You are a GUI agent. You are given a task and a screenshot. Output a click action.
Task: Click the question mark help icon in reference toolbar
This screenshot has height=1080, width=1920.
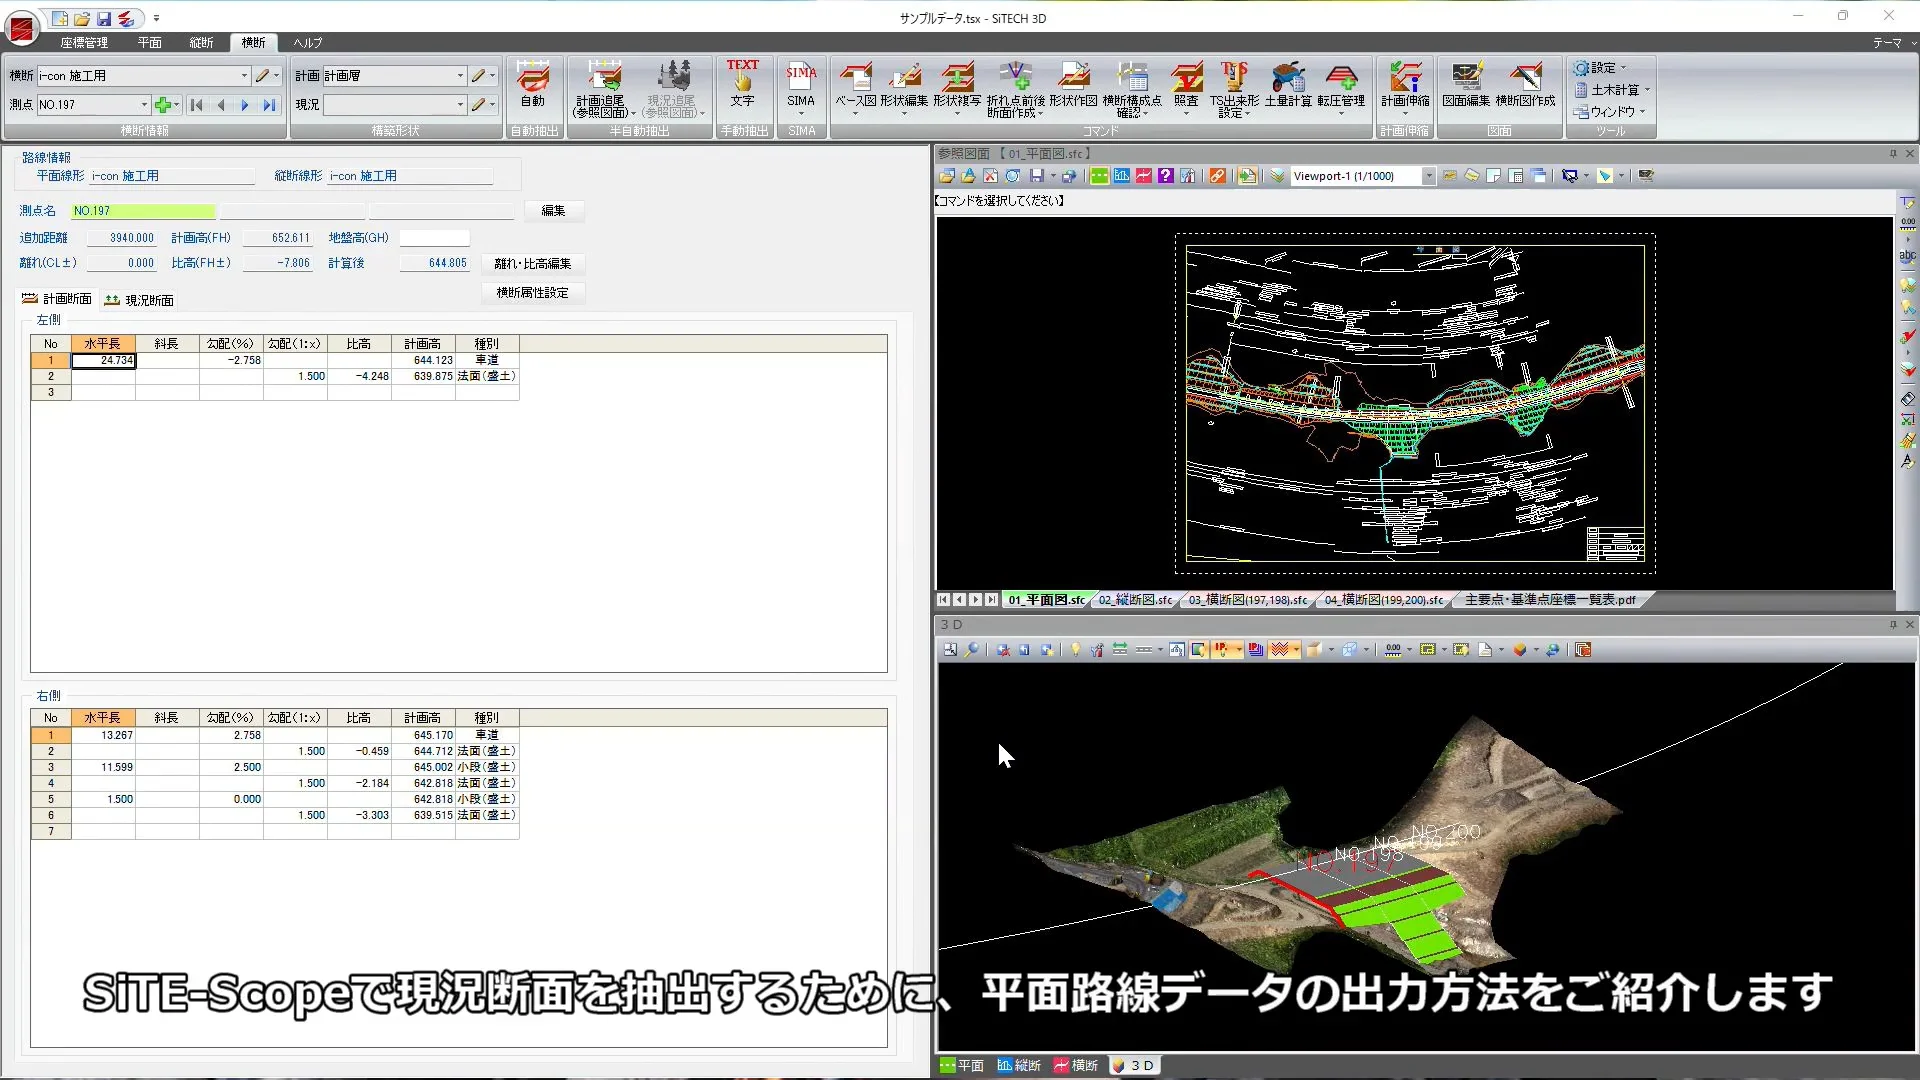click(x=1165, y=176)
